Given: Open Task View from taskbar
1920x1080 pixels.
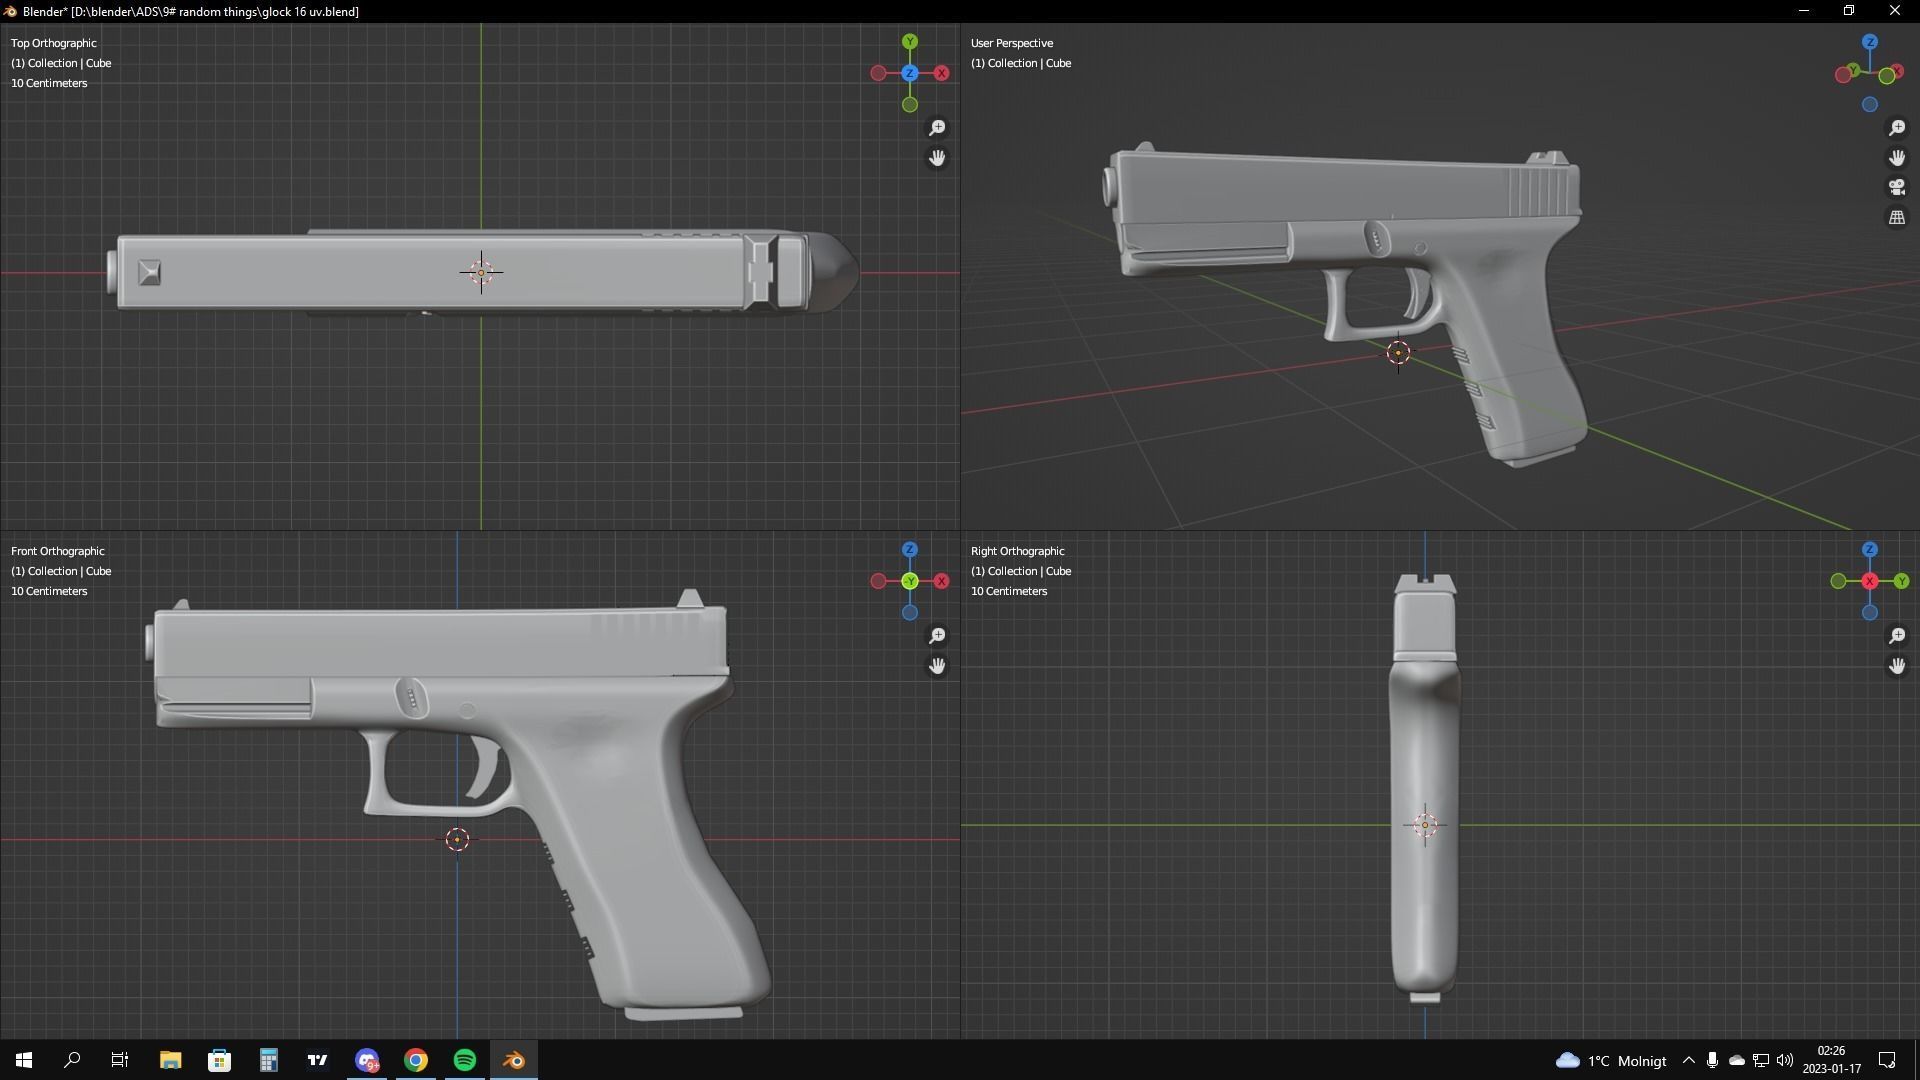Looking at the screenshot, I should click(x=120, y=1060).
